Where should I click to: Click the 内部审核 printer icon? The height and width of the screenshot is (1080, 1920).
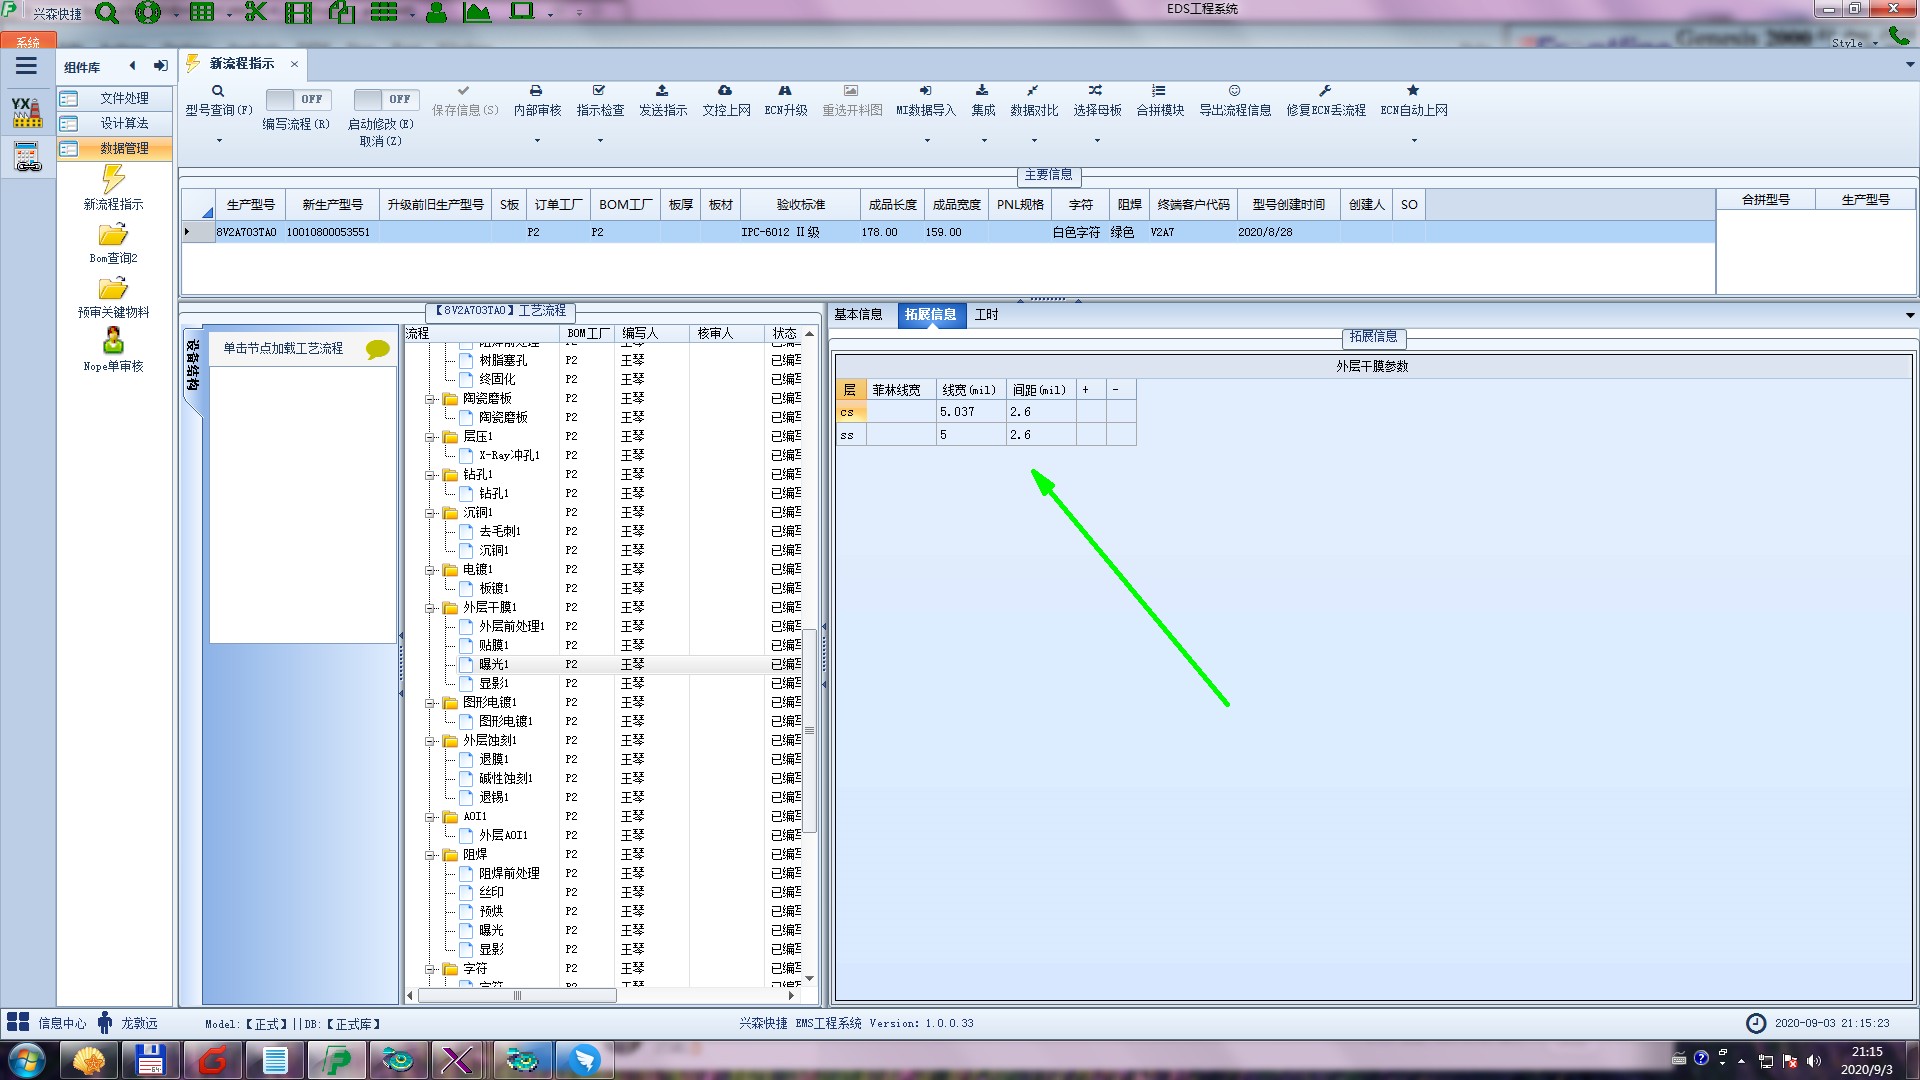(x=536, y=91)
